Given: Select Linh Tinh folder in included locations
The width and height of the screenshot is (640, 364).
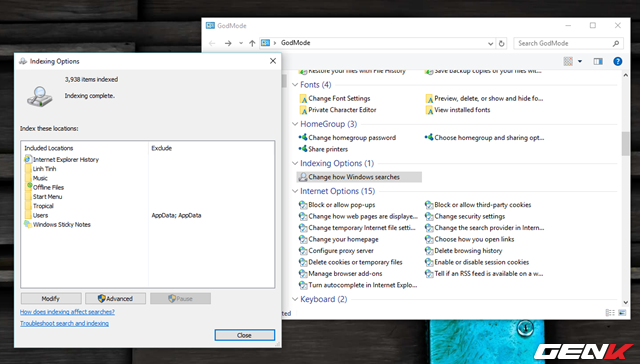Looking at the screenshot, I should [x=40, y=169].
